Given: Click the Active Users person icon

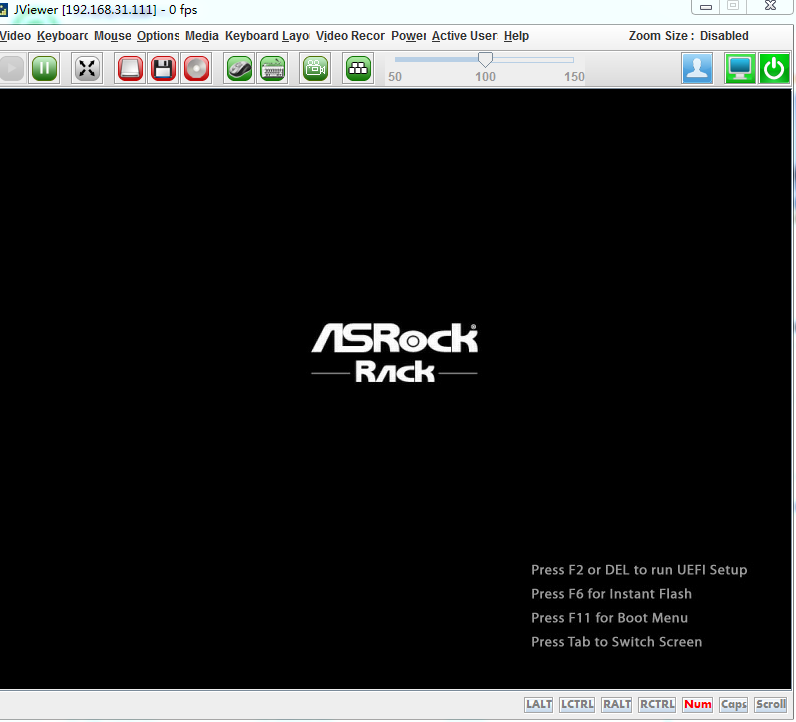Looking at the screenshot, I should pos(697,68).
